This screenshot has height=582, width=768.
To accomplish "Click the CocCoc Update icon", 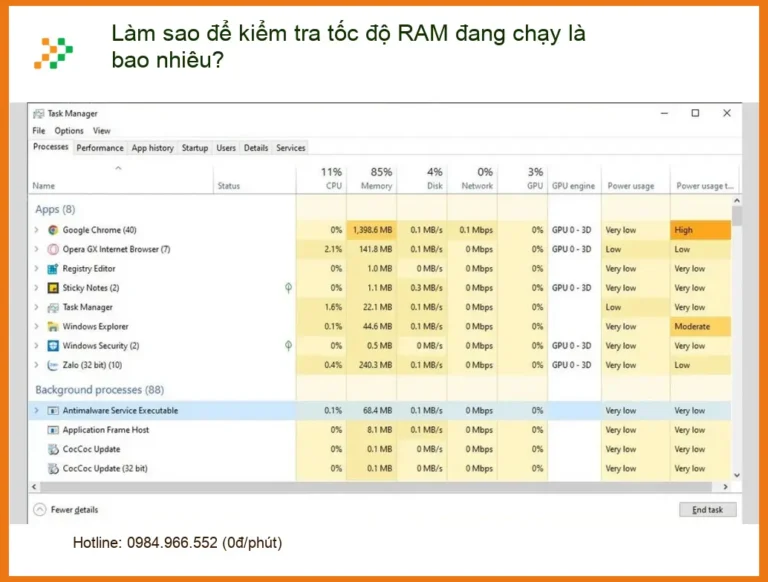I will 53,449.
